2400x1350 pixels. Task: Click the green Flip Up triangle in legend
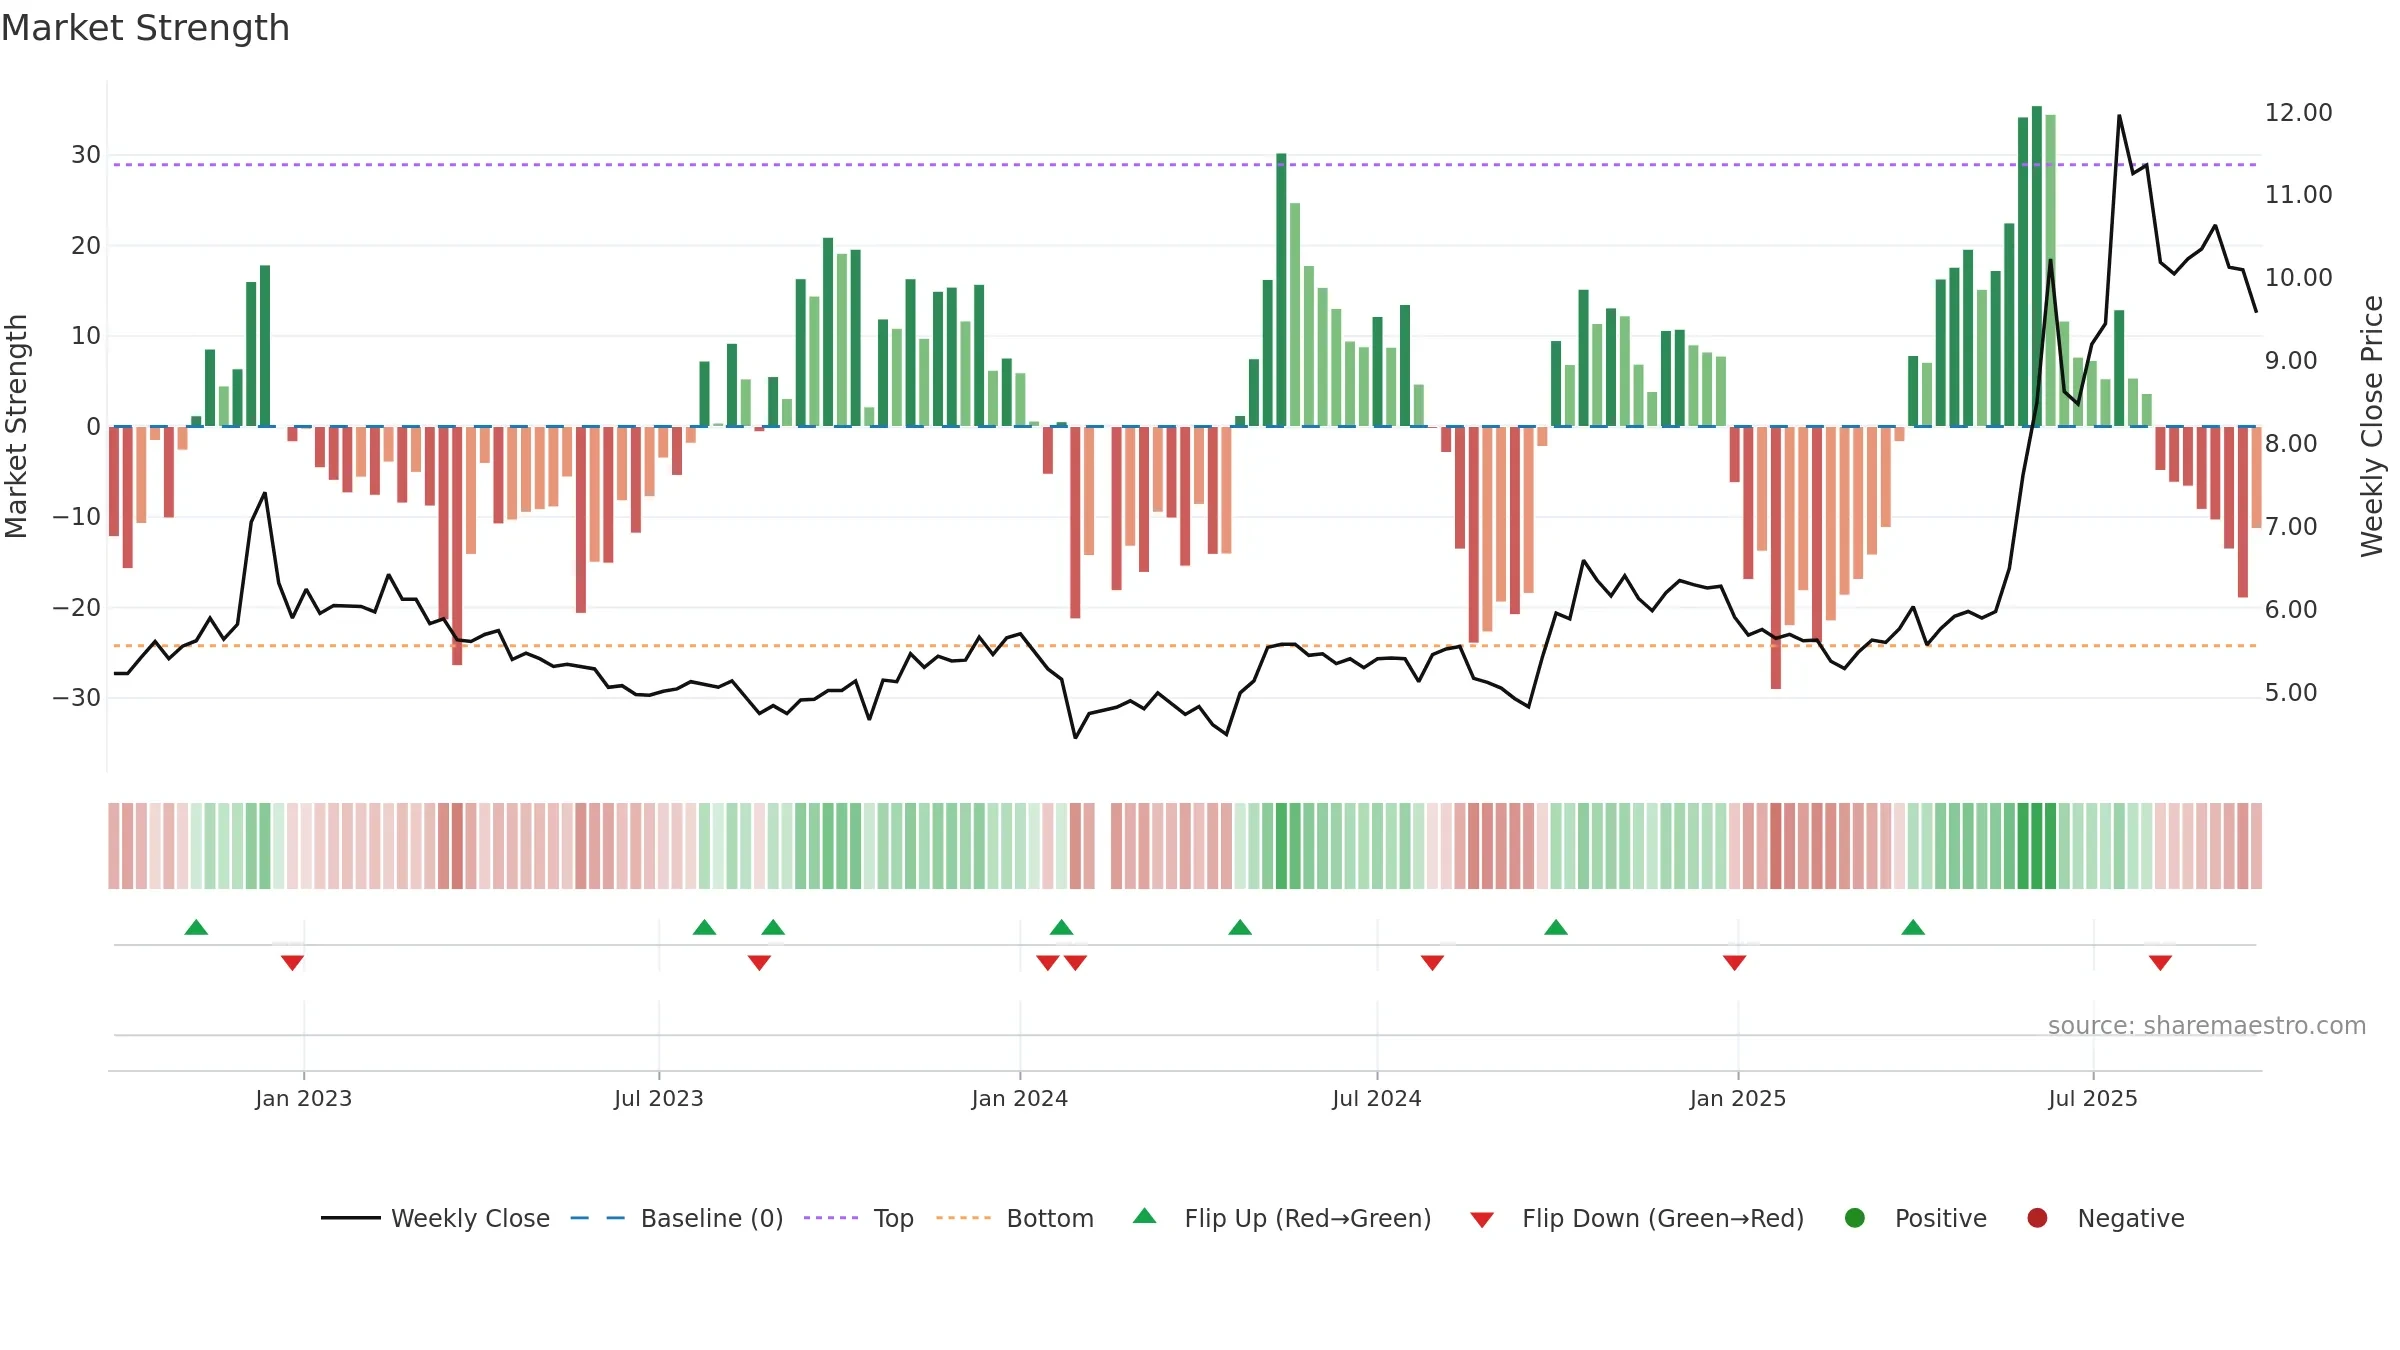pos(1145,1216)
